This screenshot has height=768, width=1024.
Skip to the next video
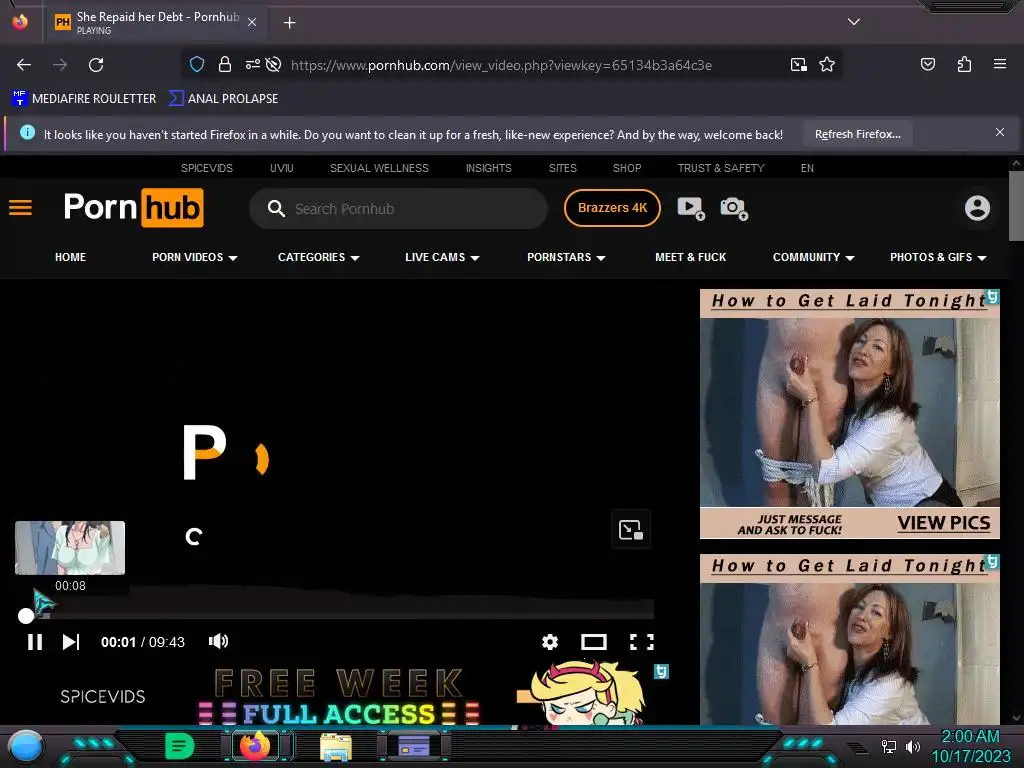tap(71, 642)
